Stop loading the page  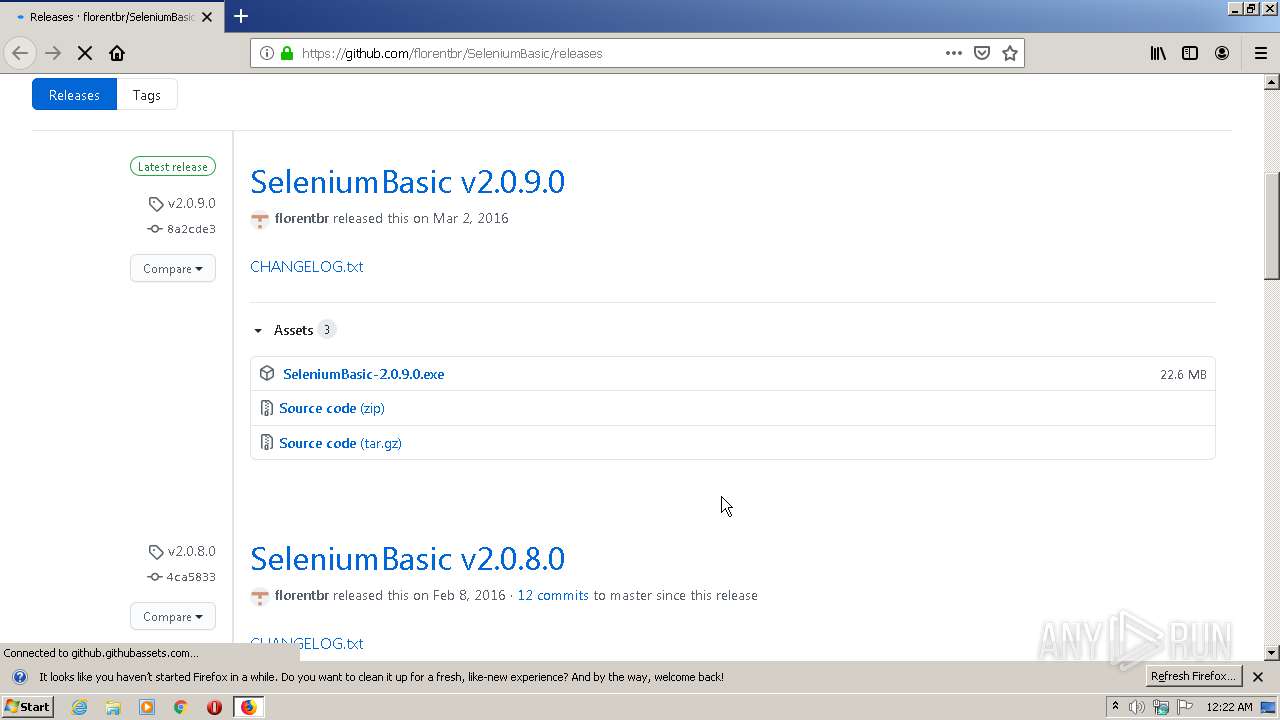point(85,53)
